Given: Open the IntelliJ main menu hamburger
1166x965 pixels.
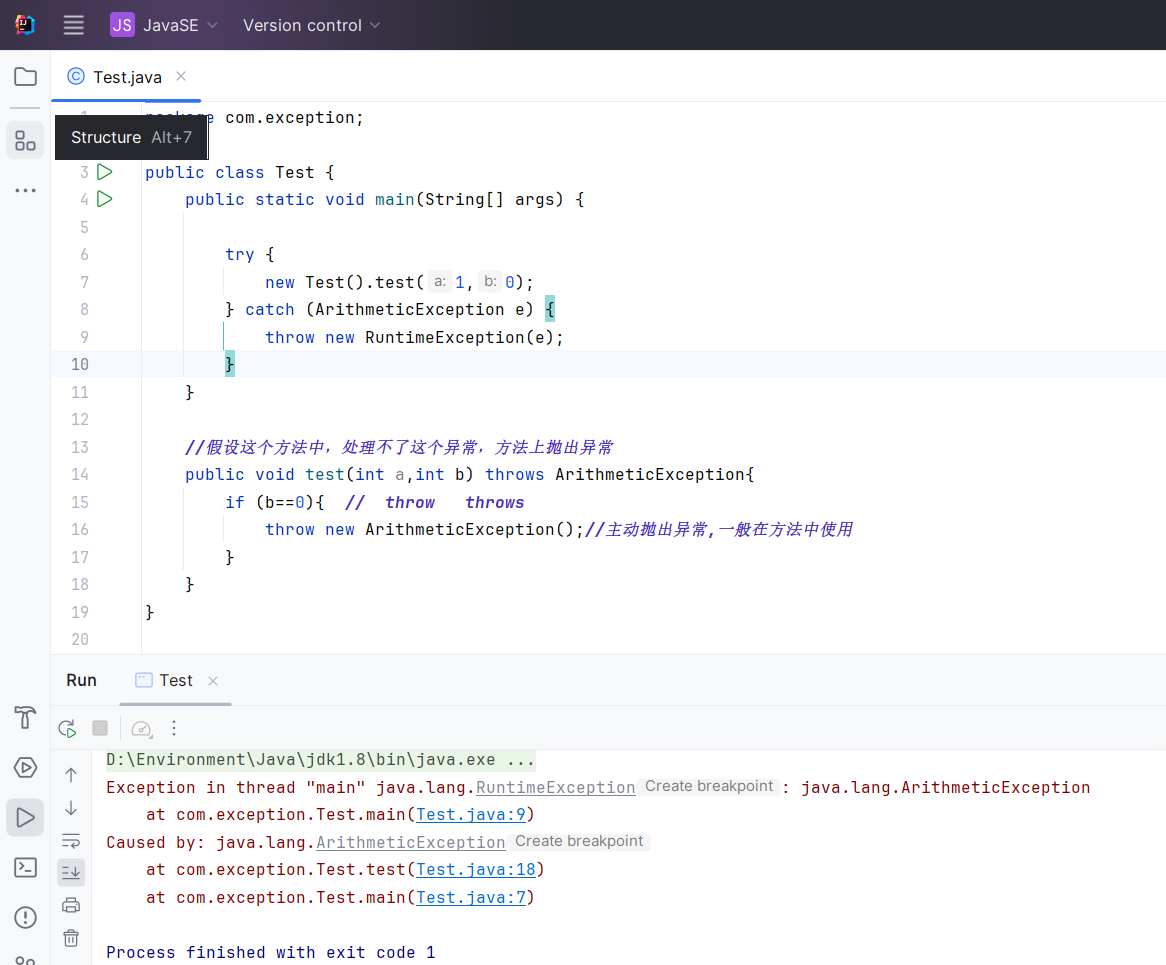Looking at the screenshot, I should [73, 25].
